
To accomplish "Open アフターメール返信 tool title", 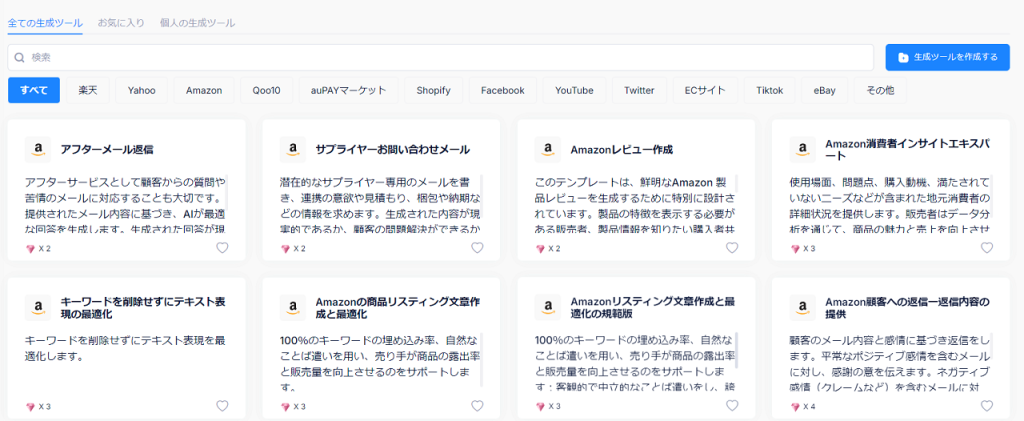I will click(106, 150).
